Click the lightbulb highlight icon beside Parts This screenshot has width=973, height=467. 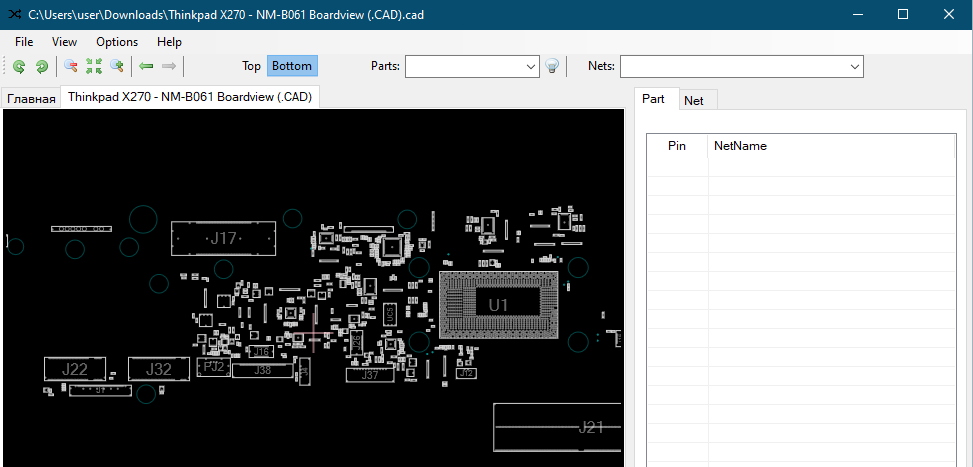pos(552,66)
